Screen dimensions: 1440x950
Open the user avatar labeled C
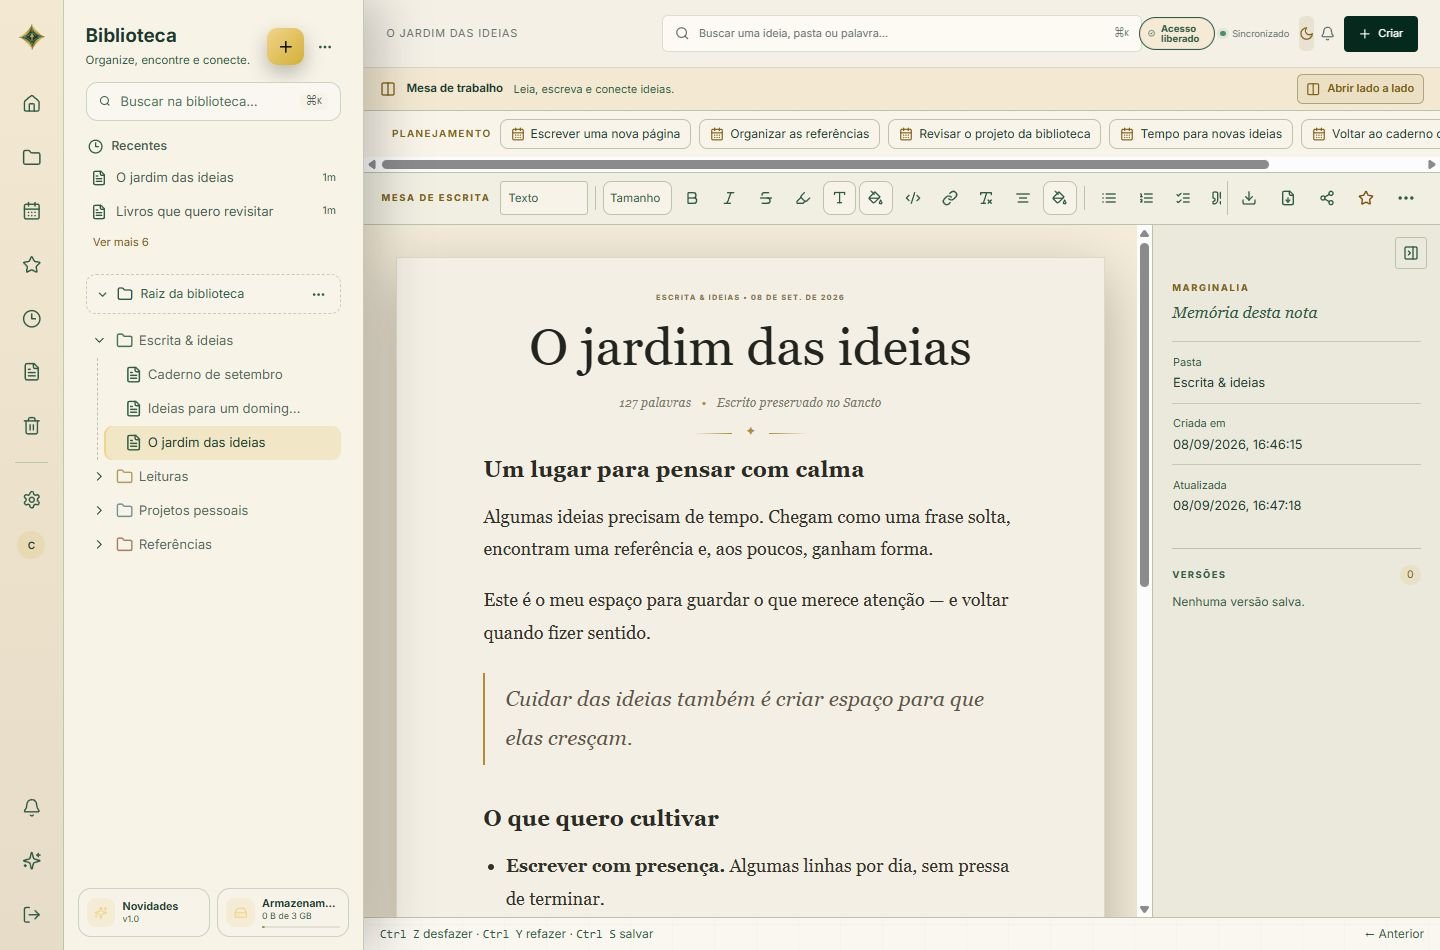(x=31, y=545)
